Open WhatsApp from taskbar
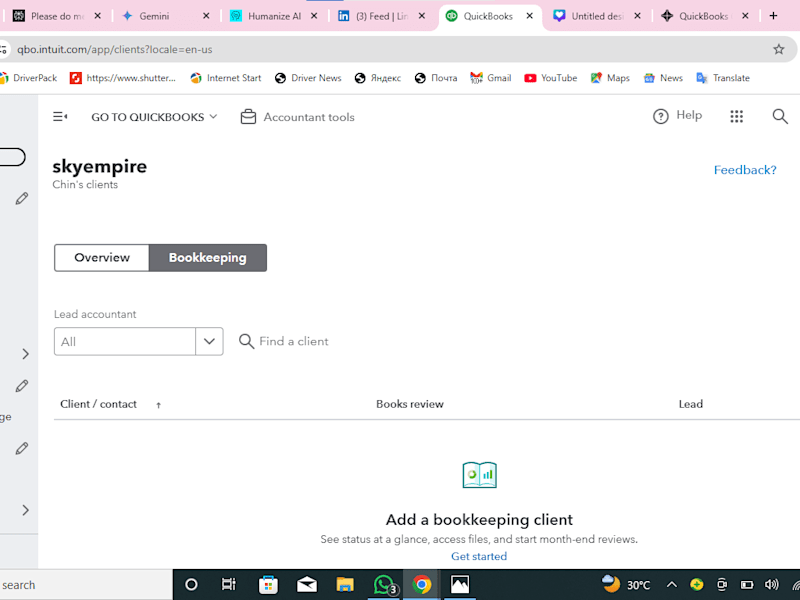The width and height of the screenshot is (800, 600). point(384,585)
